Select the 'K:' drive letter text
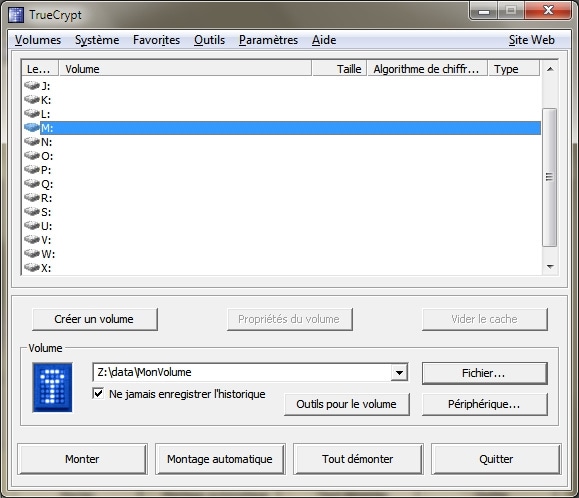This screenshot has height=498, width=579. [46, 100]
